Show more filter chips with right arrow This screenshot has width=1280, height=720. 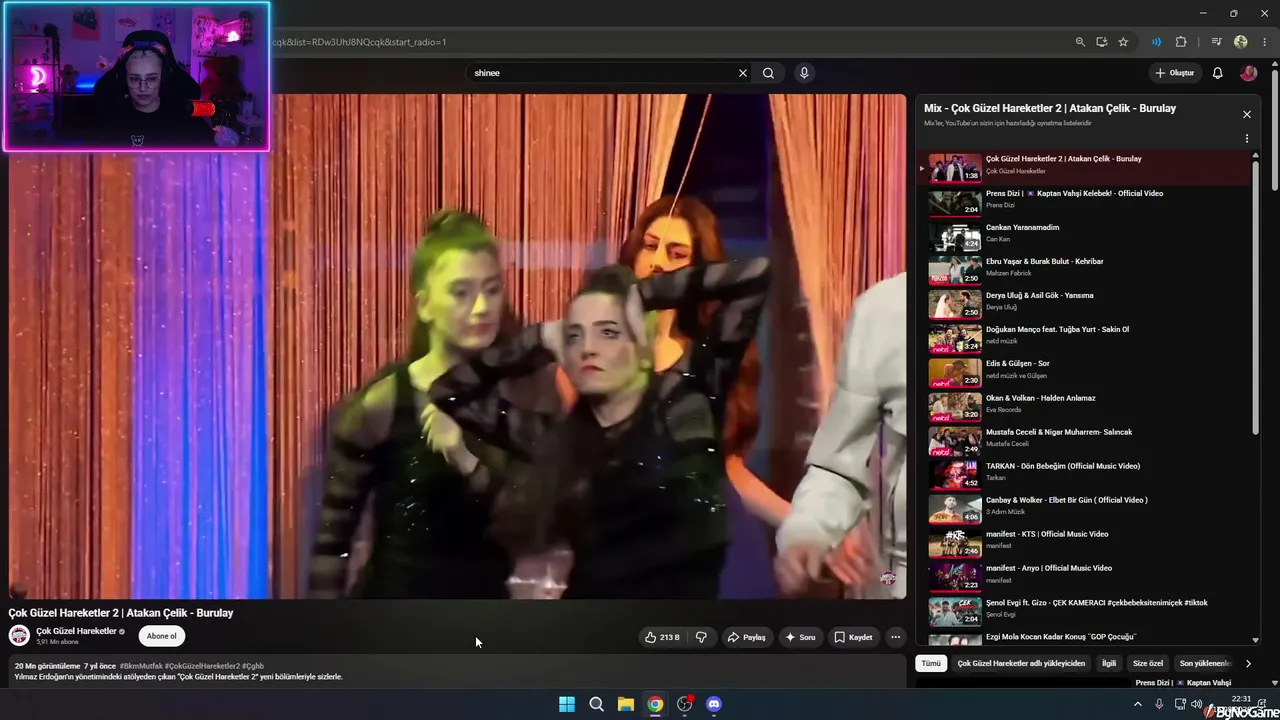(x=1248, y=663)
